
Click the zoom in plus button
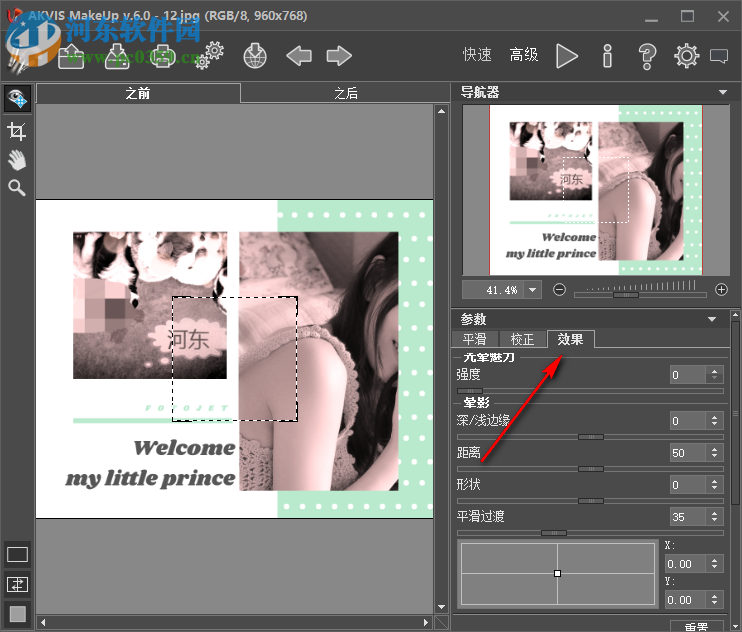(x=721, y=289)
